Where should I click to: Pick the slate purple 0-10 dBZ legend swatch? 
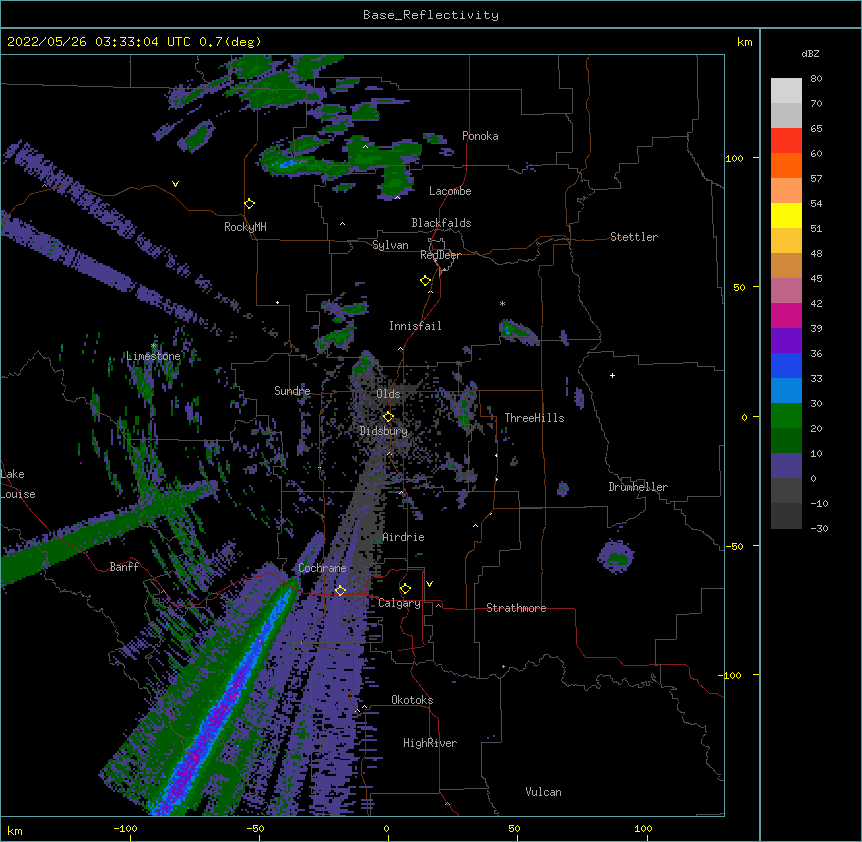(786, 466)
